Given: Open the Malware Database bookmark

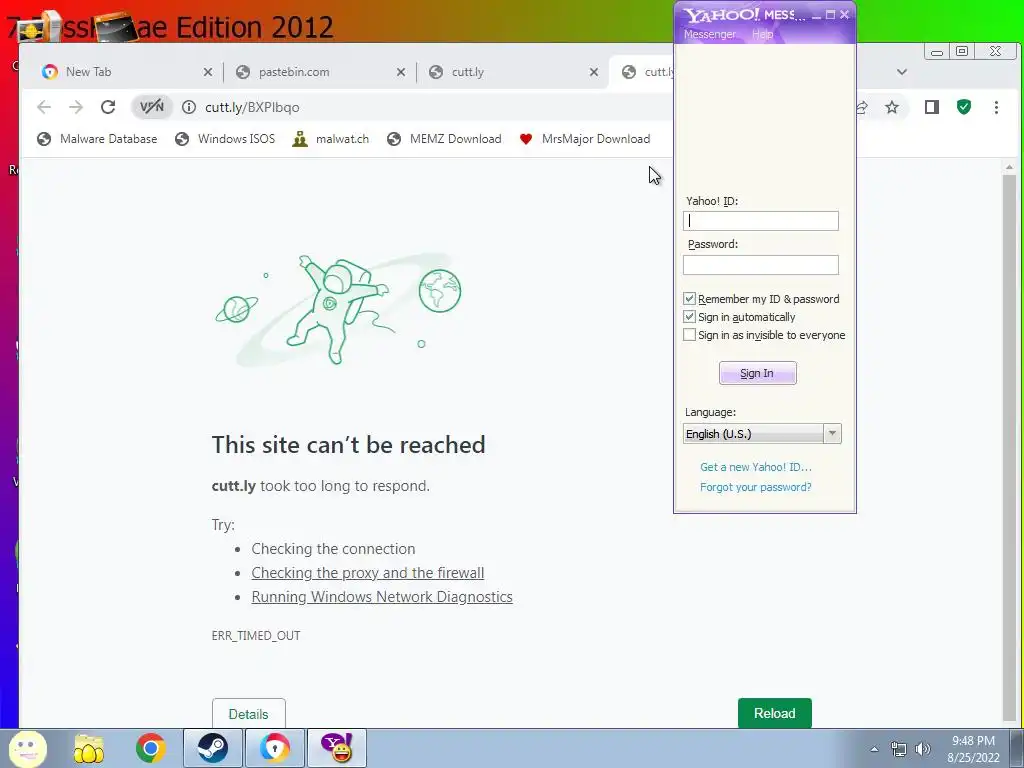Looking at the screenshot, I should point(97,138).
